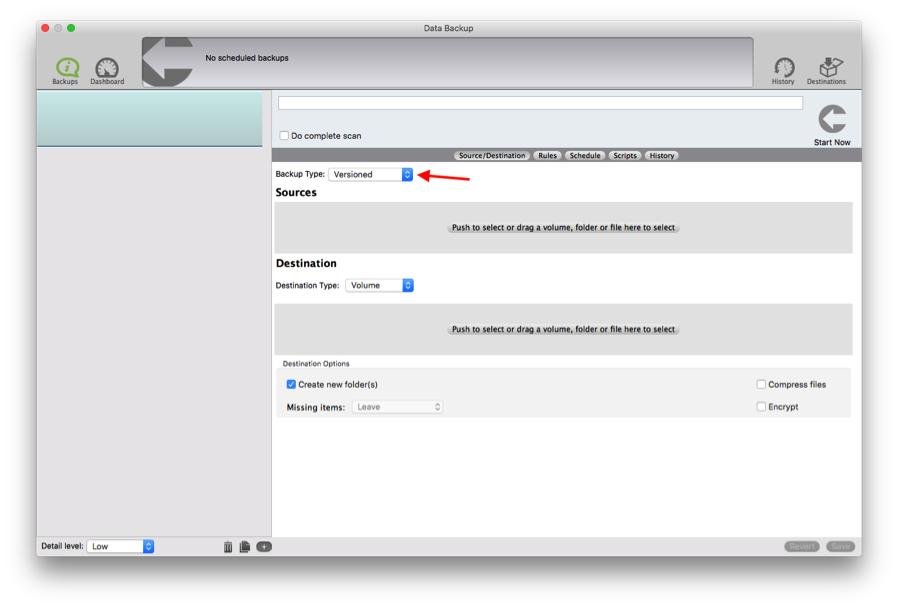Push to select a destination volume

coord(567,328)
